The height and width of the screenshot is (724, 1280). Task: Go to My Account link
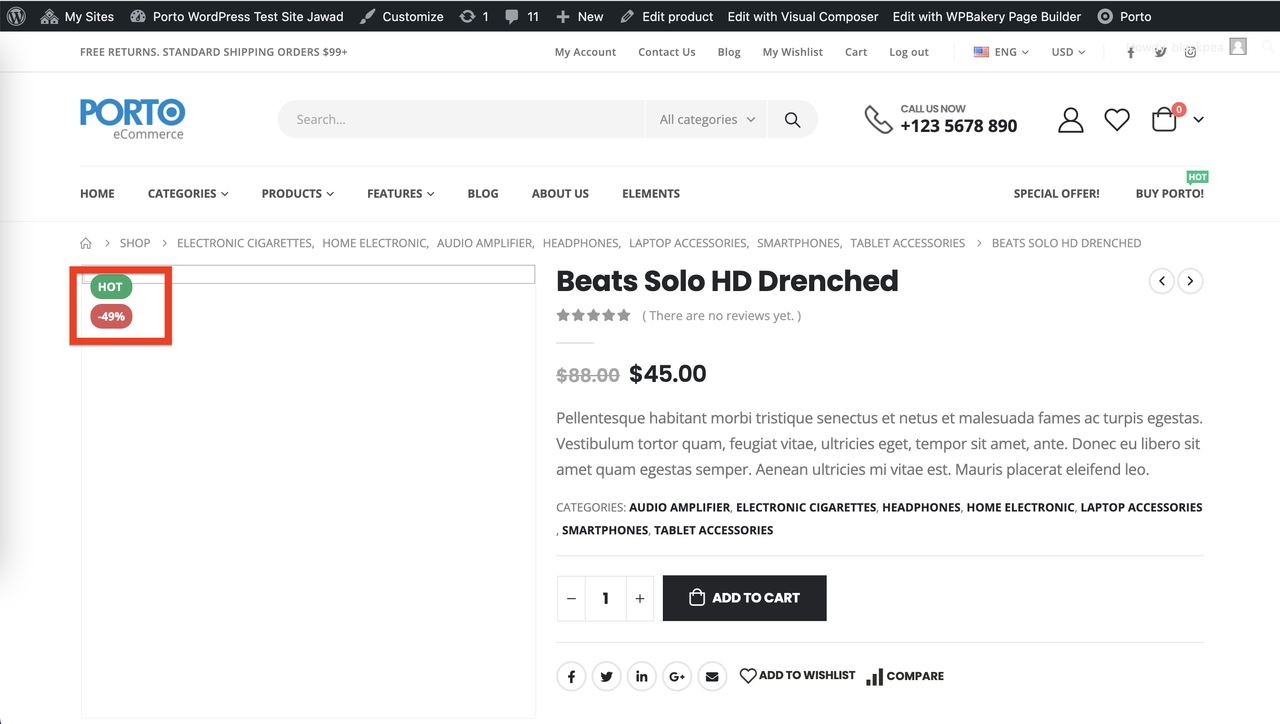pos(585,52)
